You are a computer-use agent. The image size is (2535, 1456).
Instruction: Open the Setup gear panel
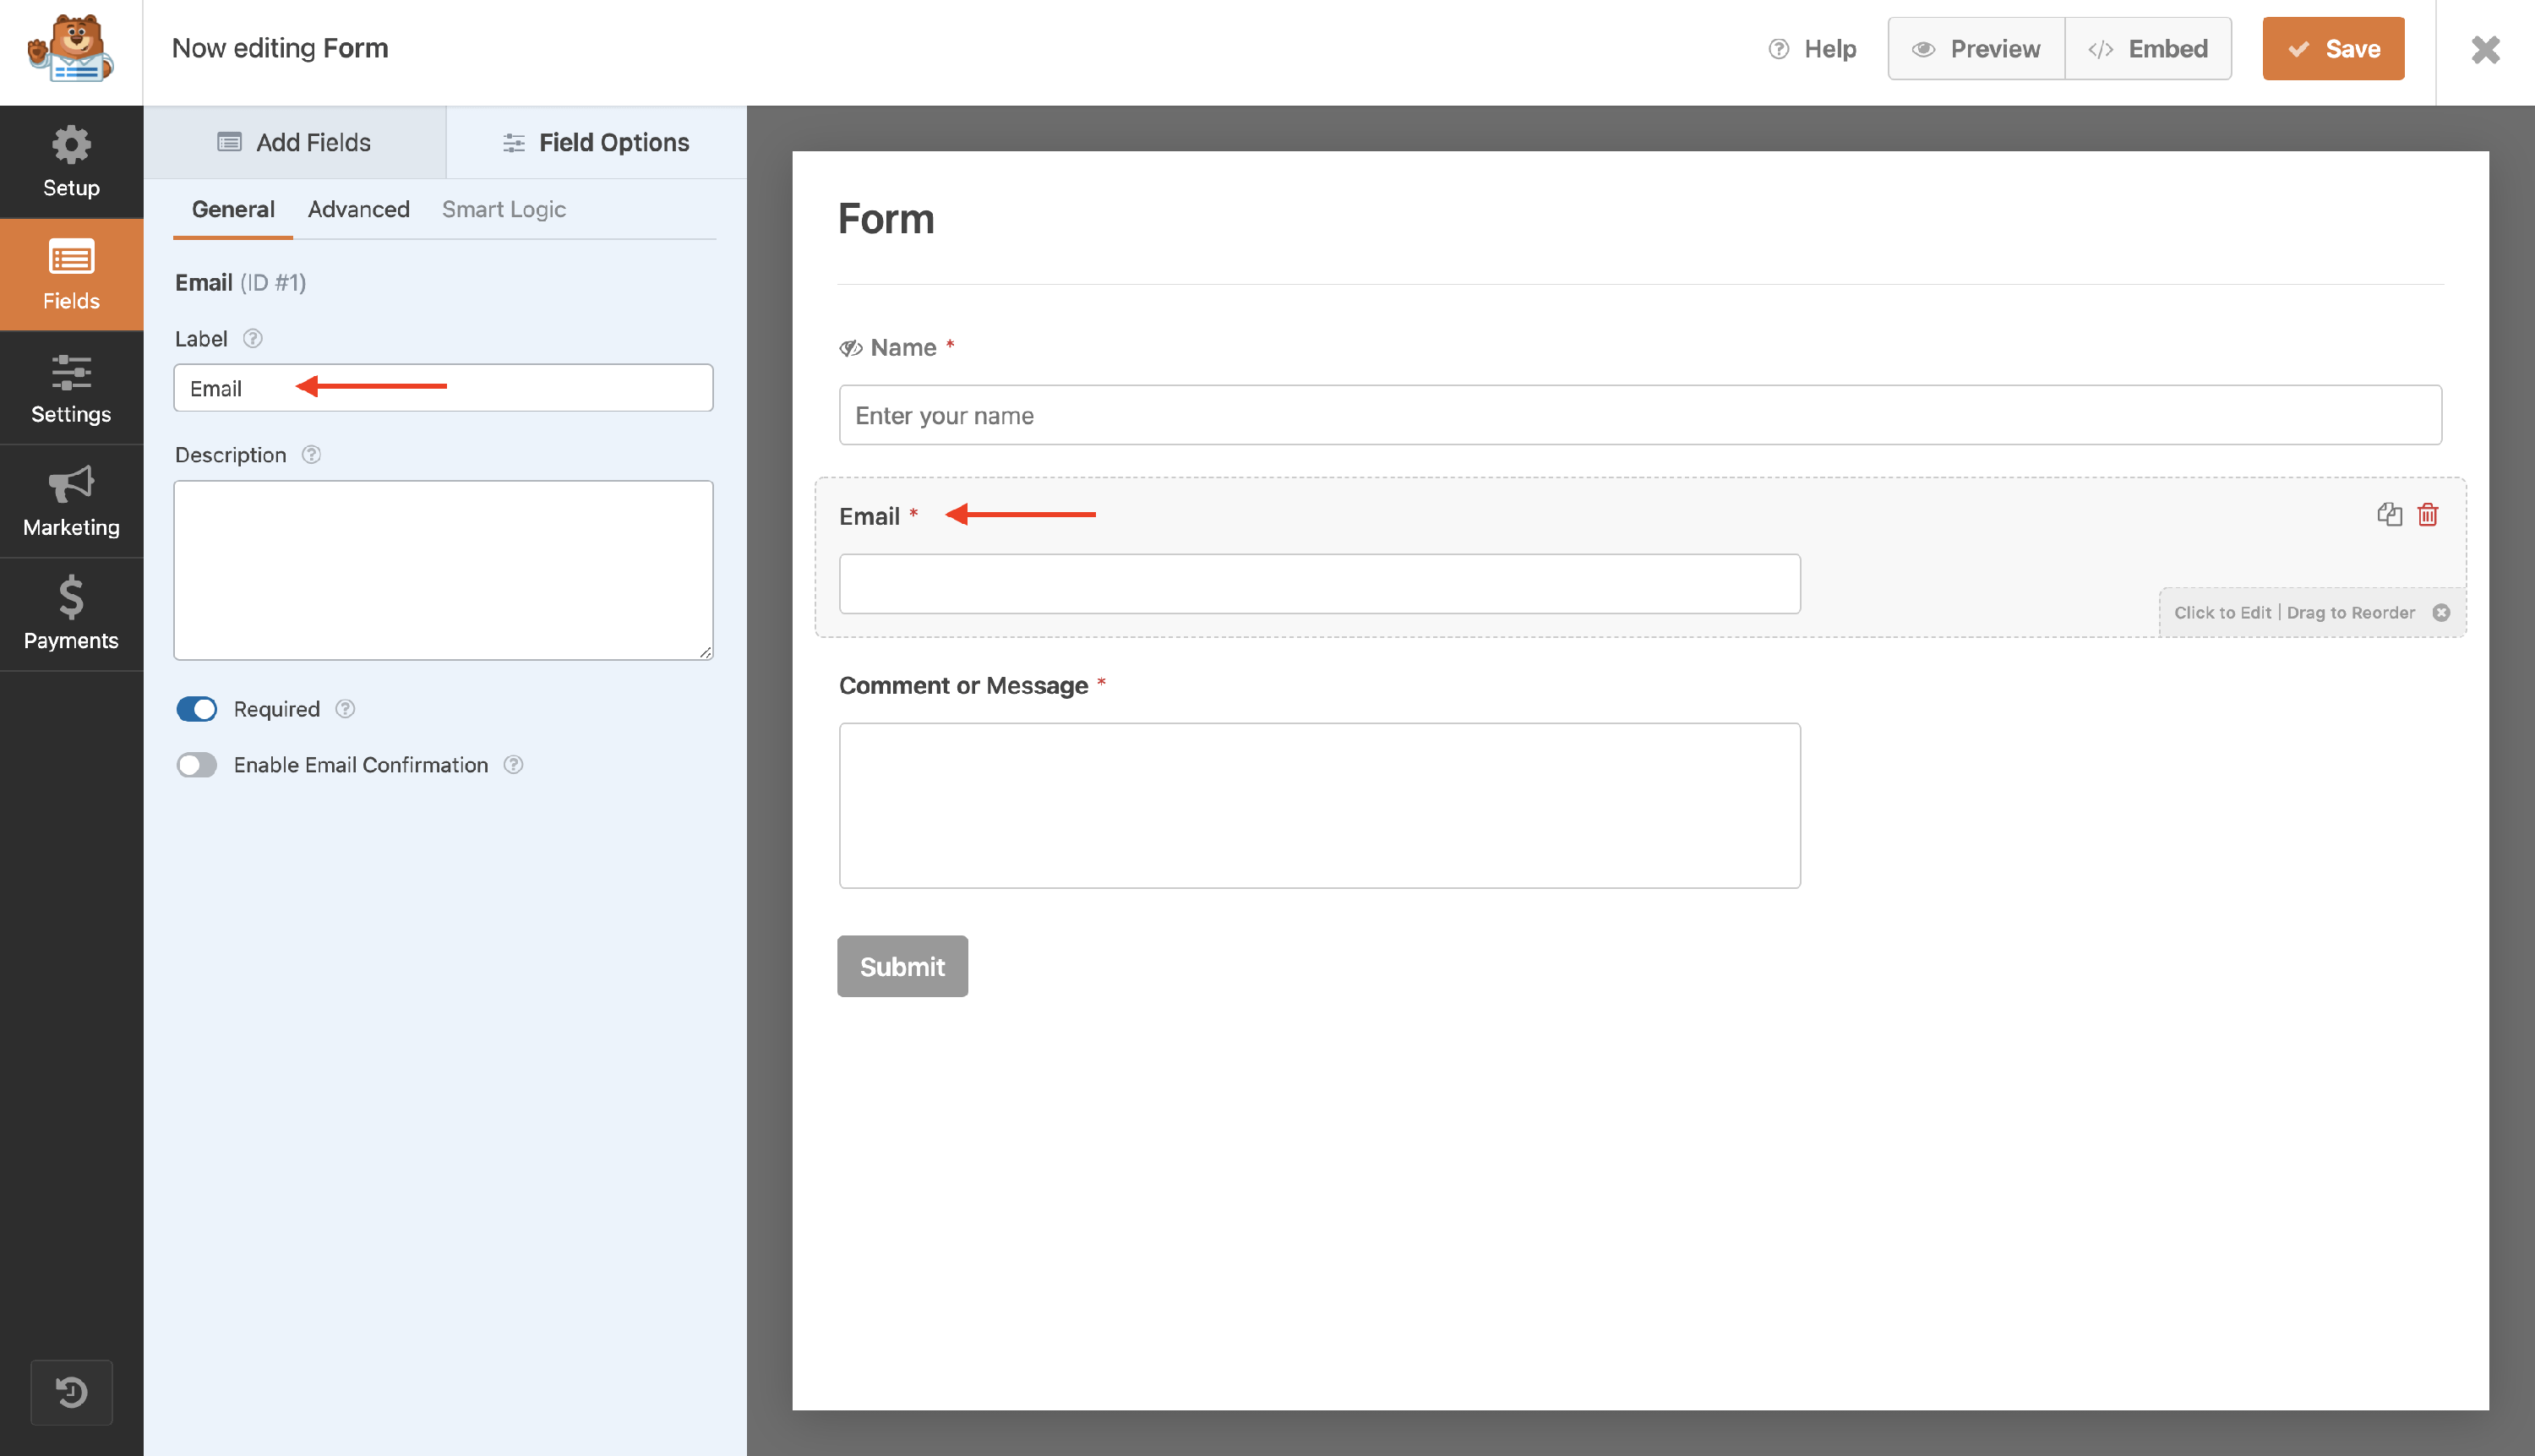click(71, 162)
